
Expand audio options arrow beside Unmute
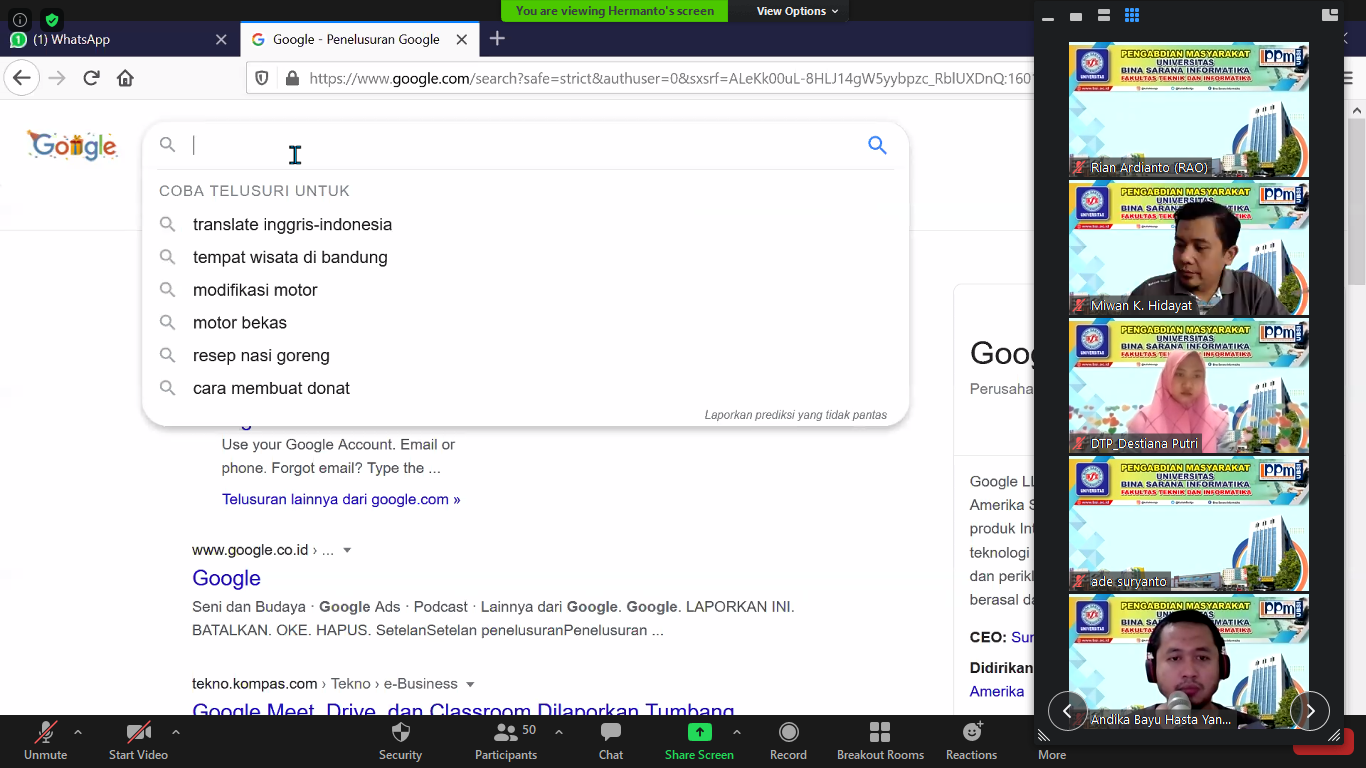coord(78,732)
